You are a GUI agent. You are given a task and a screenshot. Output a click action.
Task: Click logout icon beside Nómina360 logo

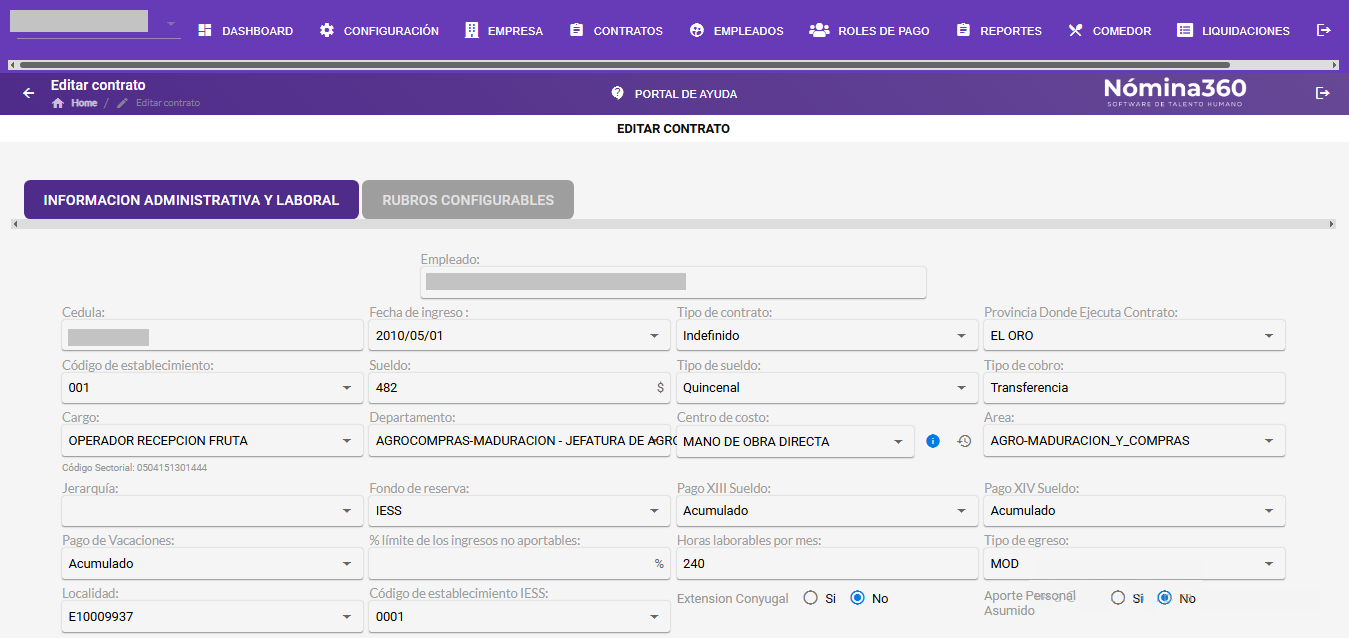1323,93
